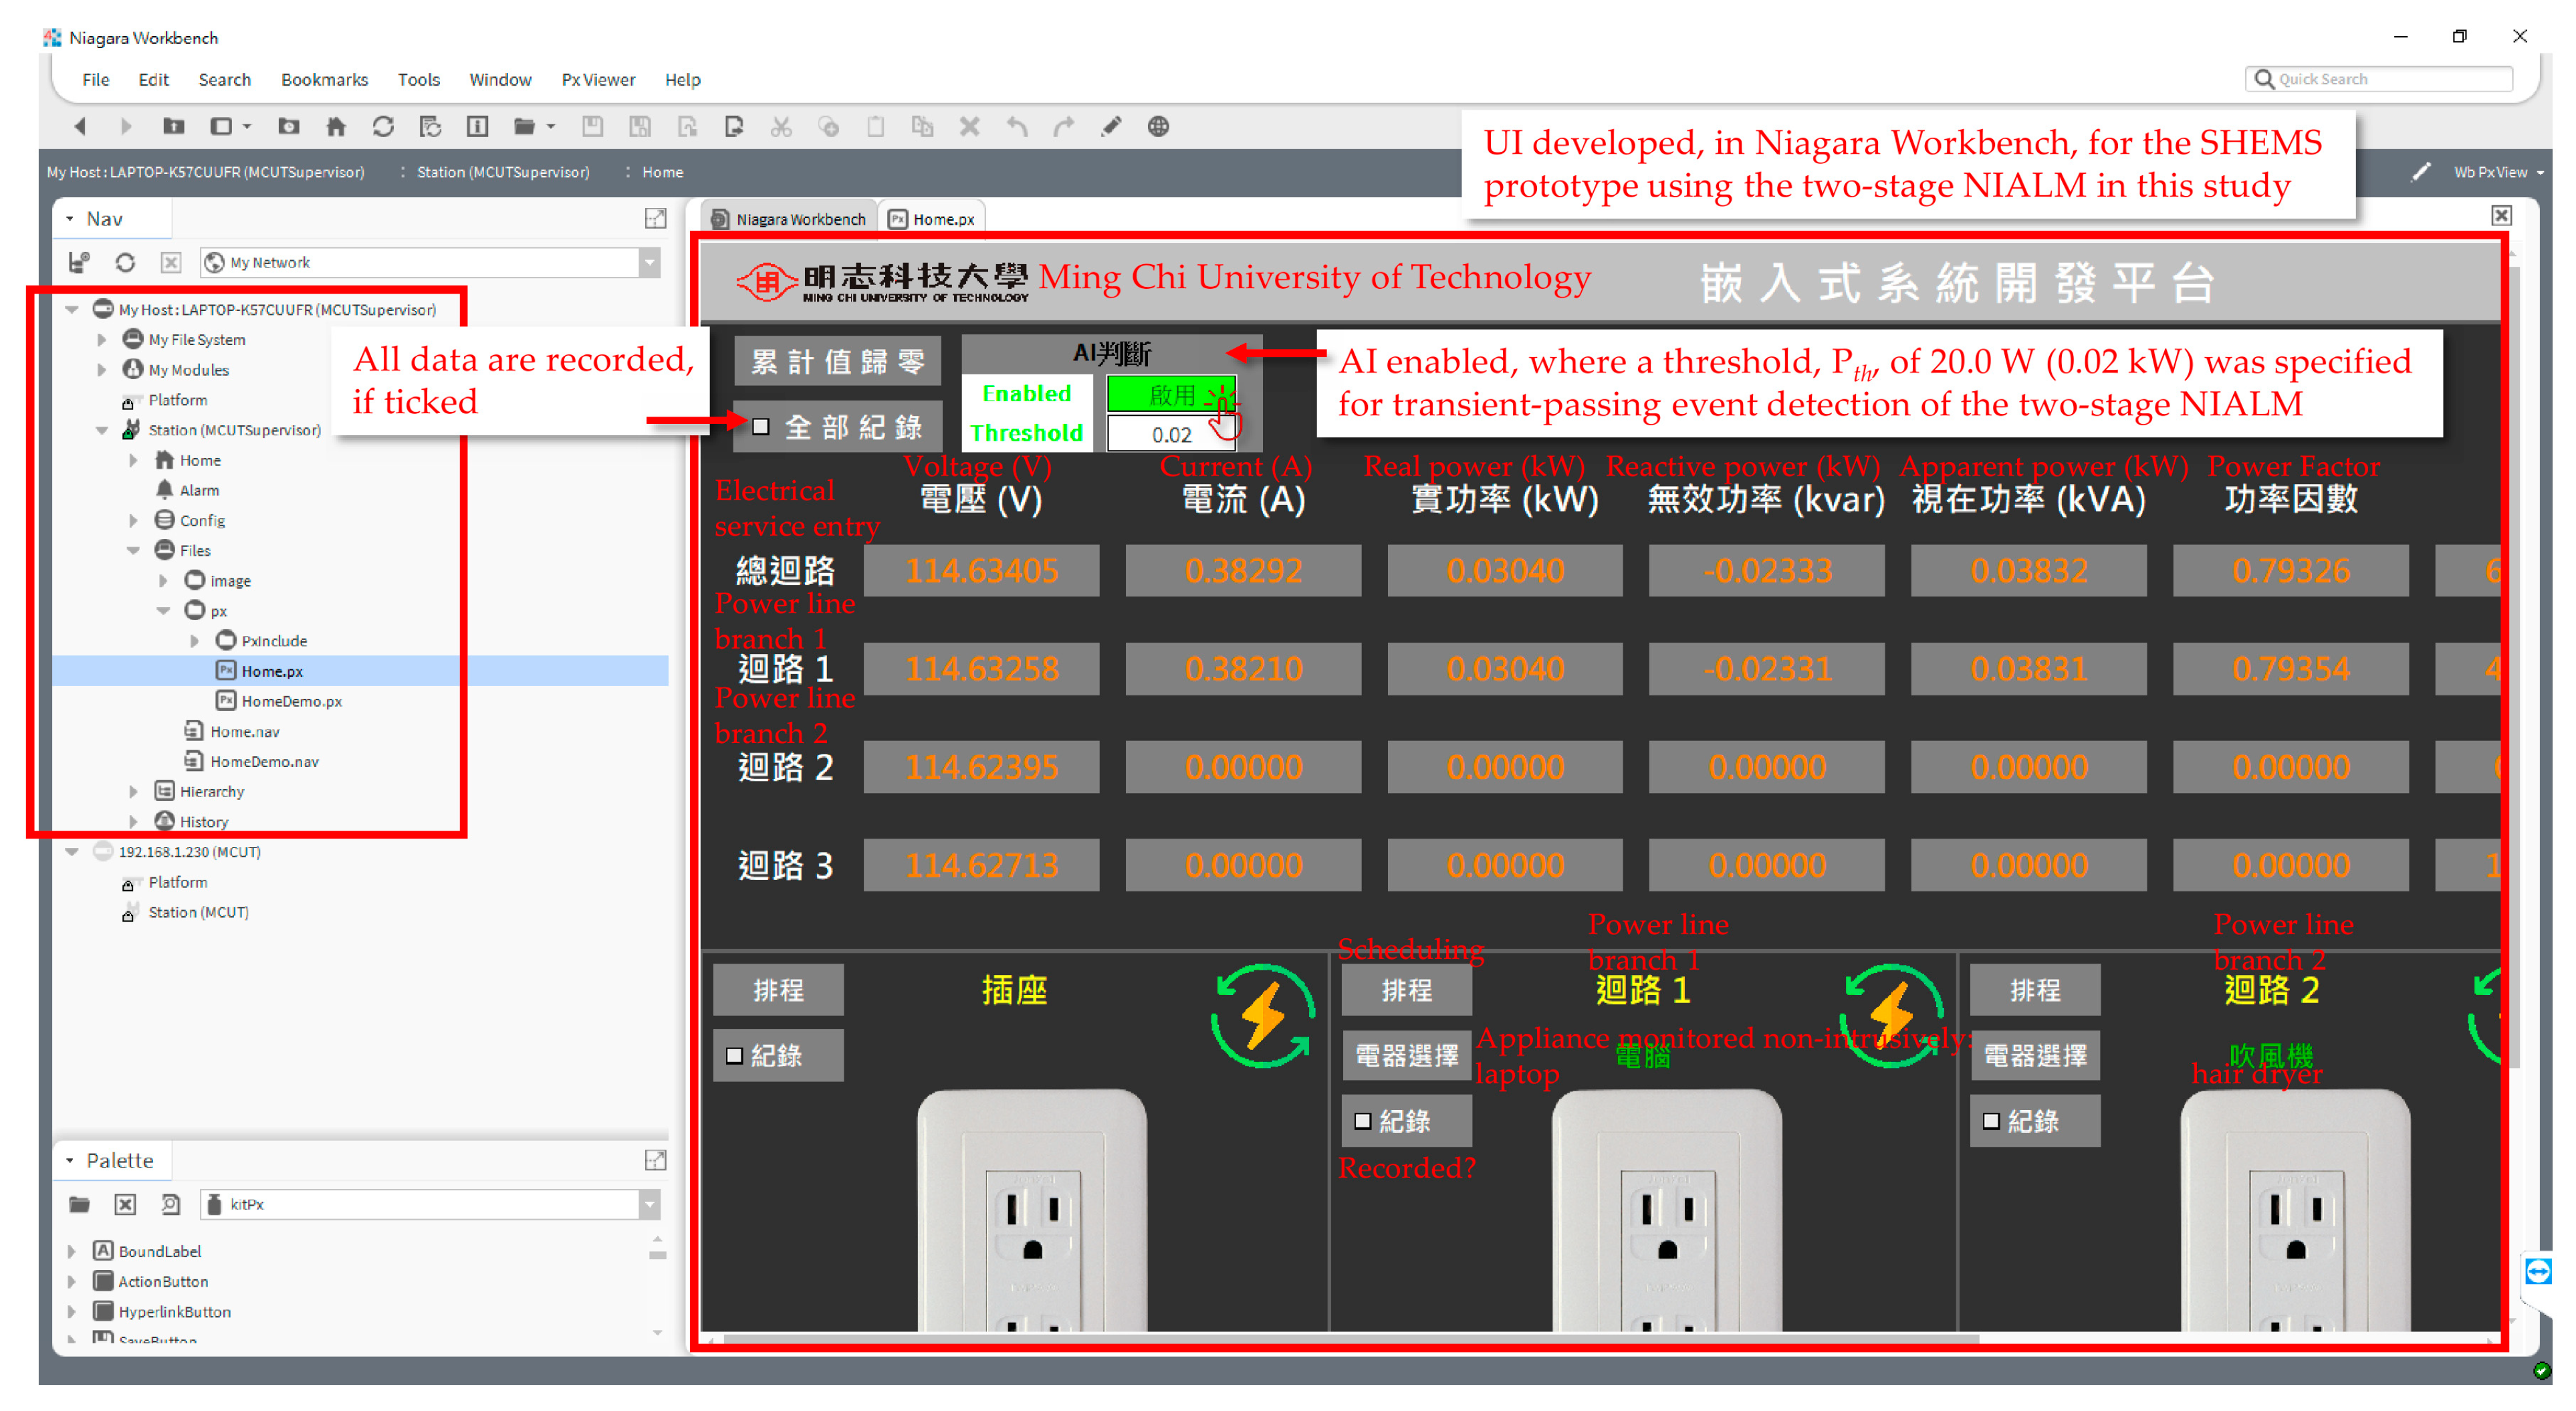This screenshot has width=2576, height=1411.
Task: Open the Bookmarks menu
Action: click(x=324, y=80)
